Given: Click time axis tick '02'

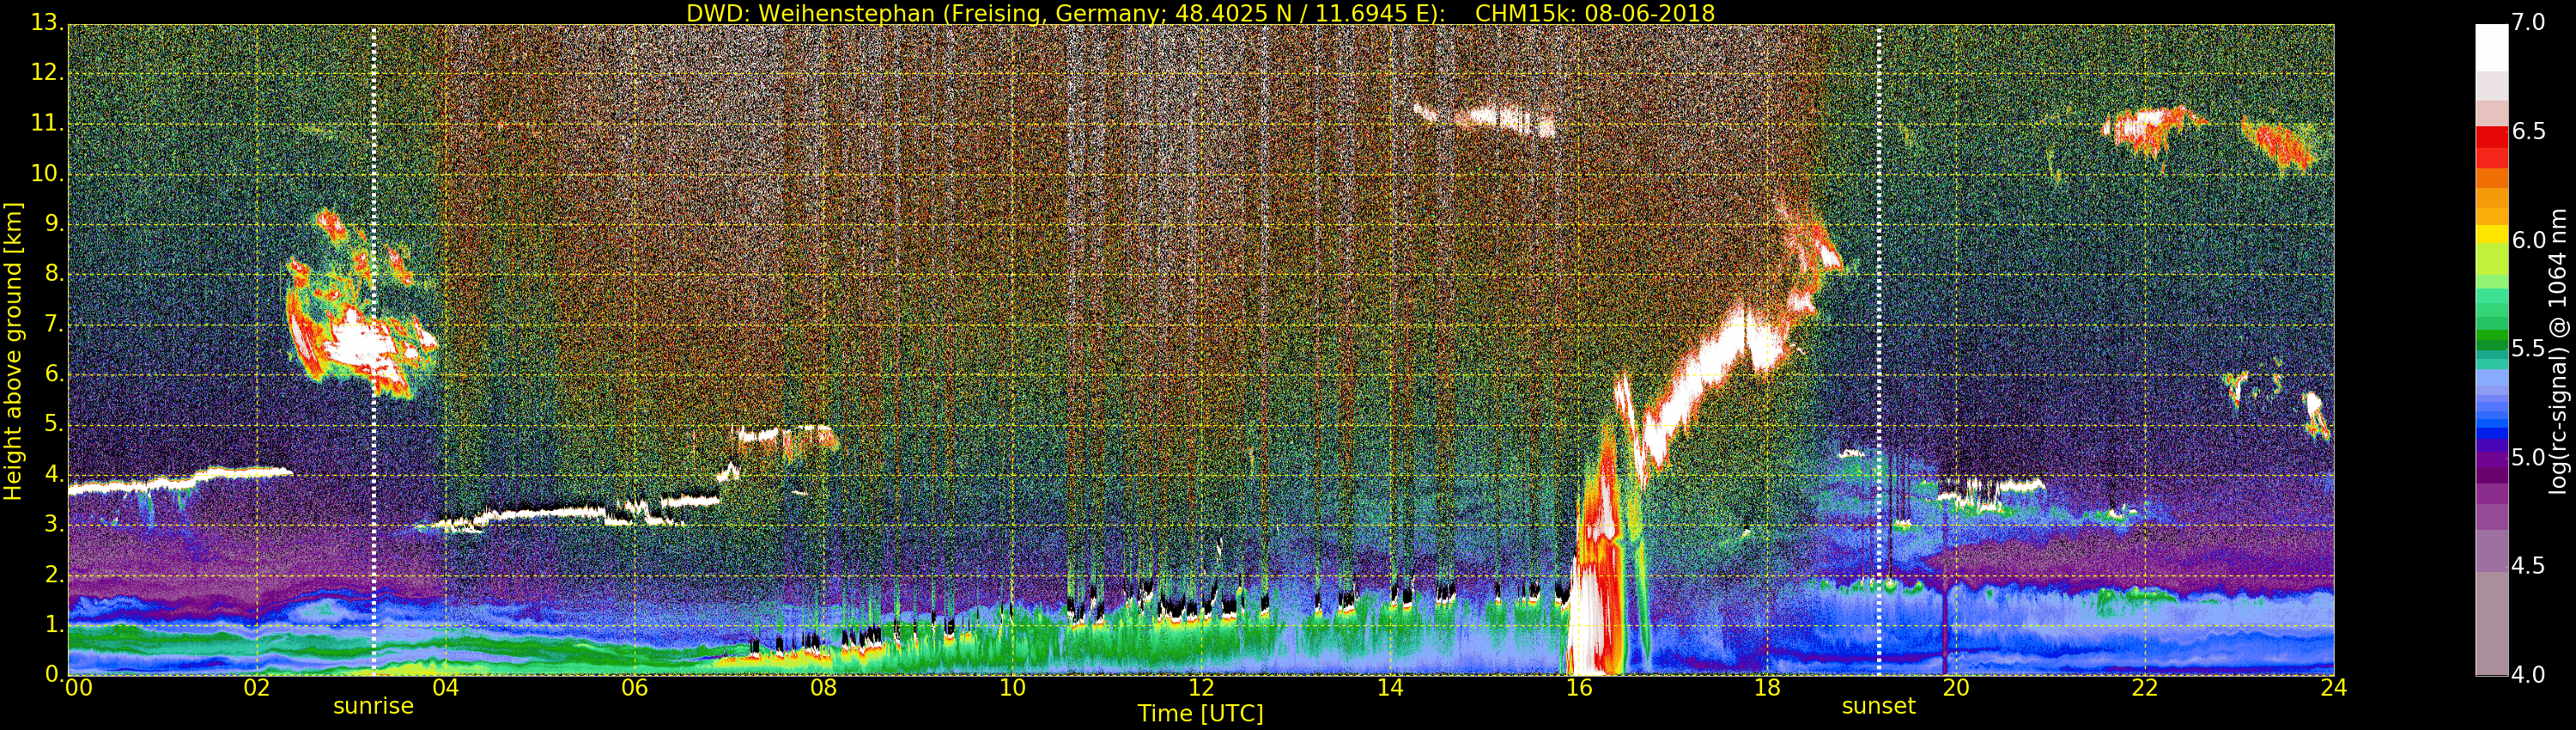Looking at the screenshot, I should click(257, 688).
